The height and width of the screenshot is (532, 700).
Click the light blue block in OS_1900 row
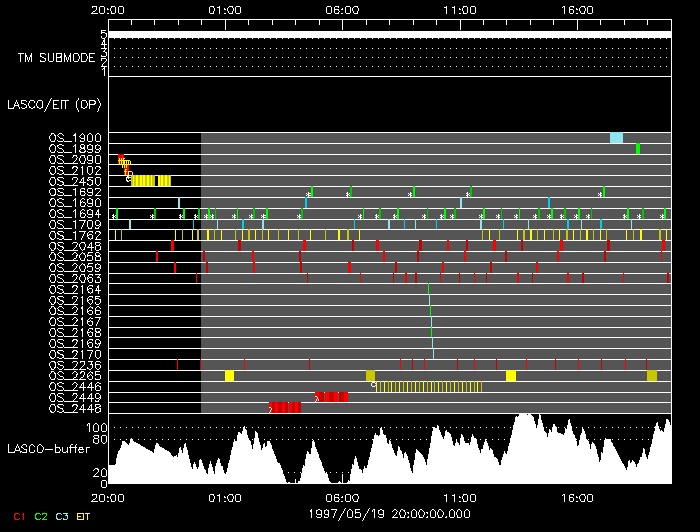tap(616, 138)
